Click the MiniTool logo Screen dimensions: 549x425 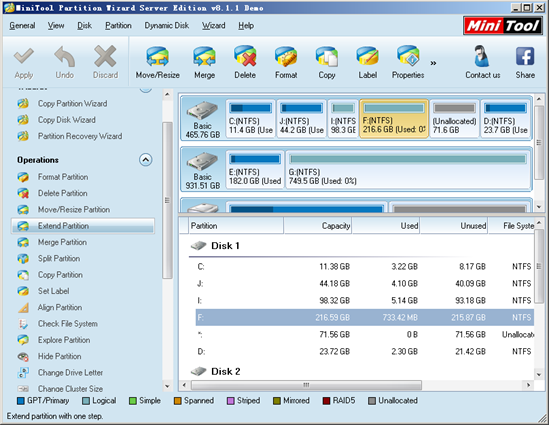503,26
